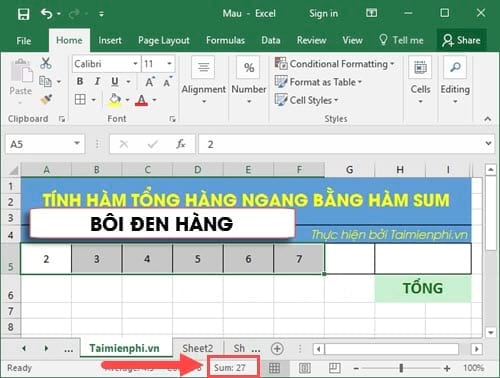Open Conditional Formatting menu
Screen dimensions: 500x378
[334, 64]
